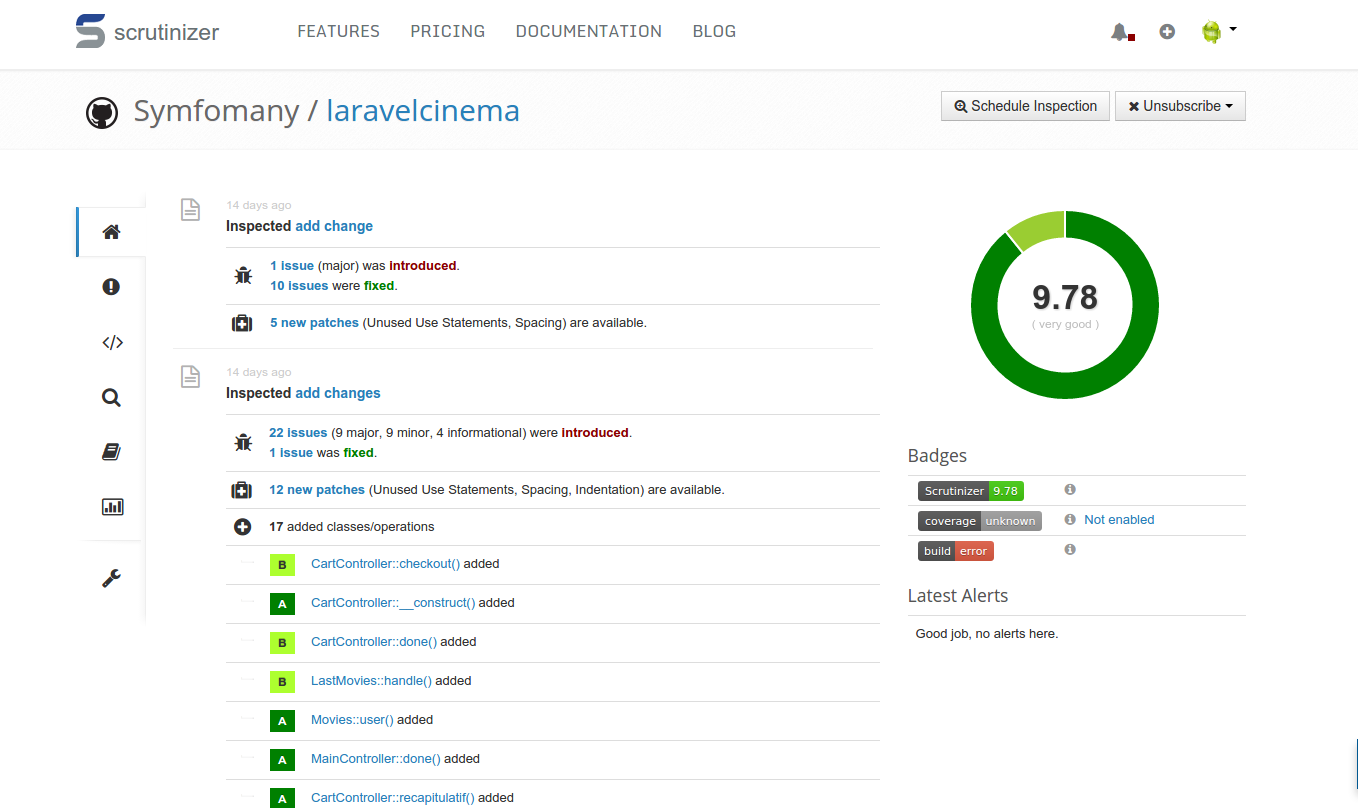Click the 9.78 quality score donut chart
This screenshot has height=808, width=1358.
[x=1065, y=305]
